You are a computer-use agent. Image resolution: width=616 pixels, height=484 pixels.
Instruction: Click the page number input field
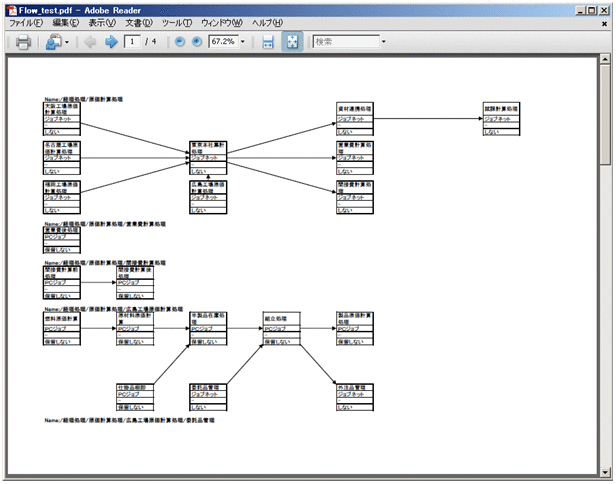133,43
